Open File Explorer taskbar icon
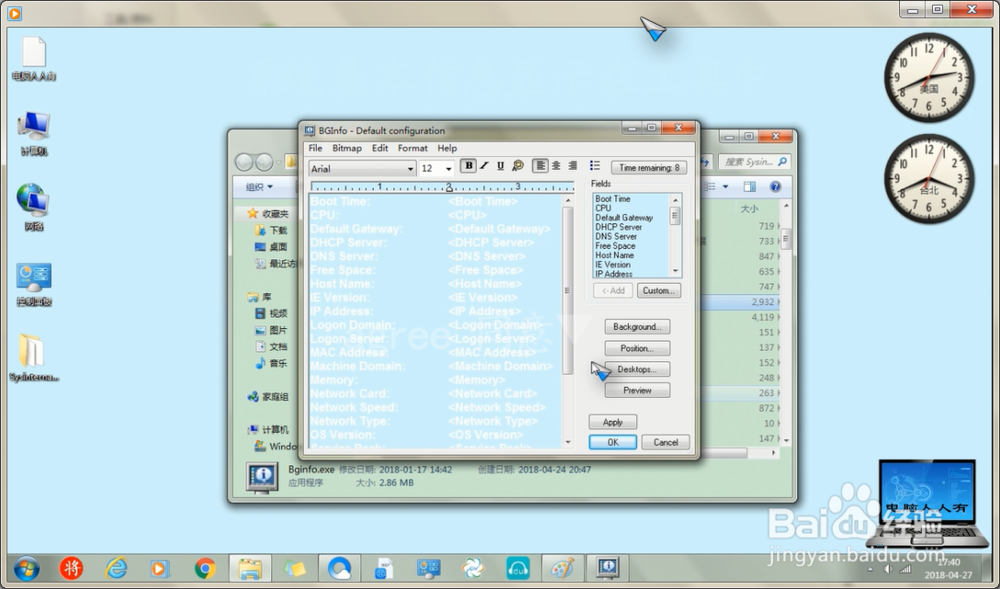Screen dimensions: 1000x589 [250, 569]
